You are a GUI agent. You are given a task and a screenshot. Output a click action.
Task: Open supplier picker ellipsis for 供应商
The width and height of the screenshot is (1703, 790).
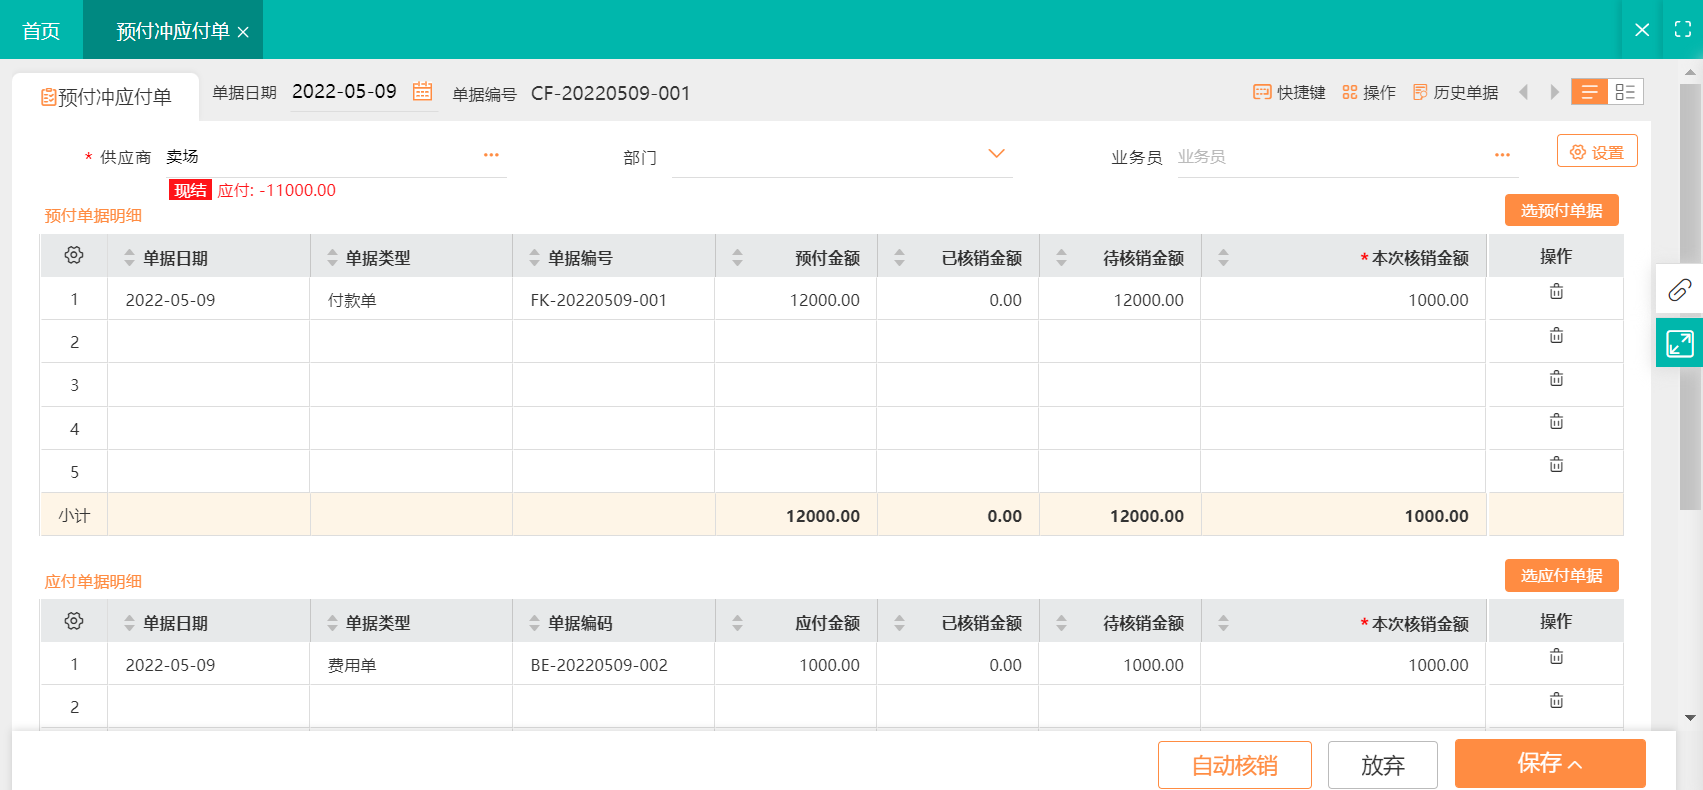[x=491, y=155]
